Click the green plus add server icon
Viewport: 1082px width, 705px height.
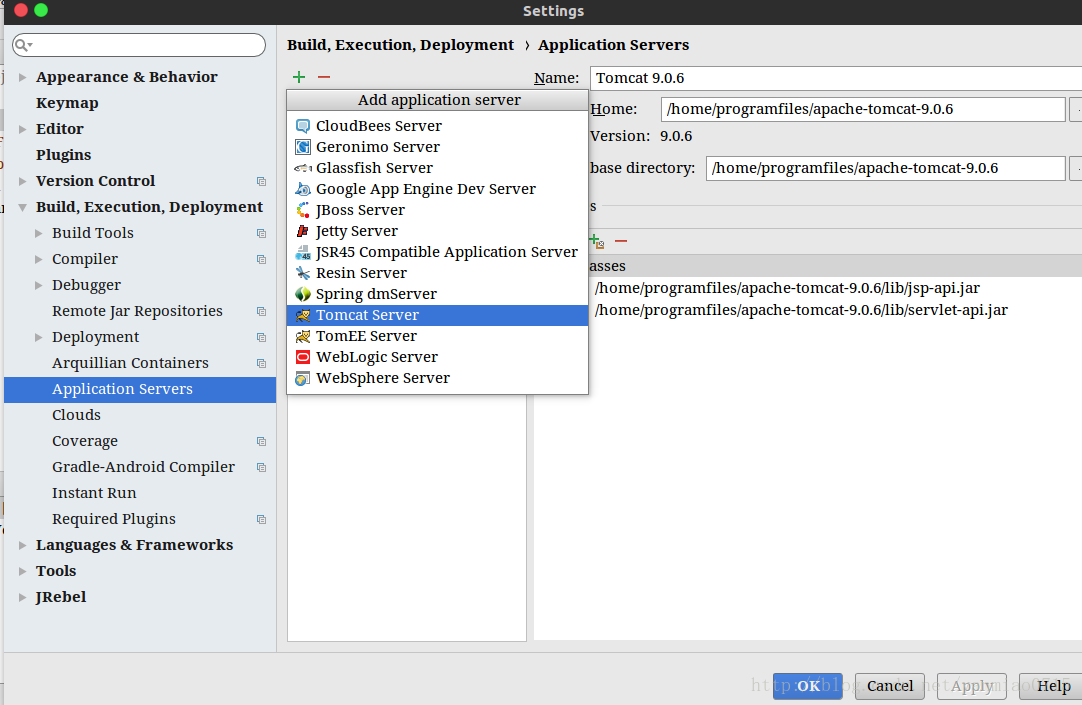299,77
